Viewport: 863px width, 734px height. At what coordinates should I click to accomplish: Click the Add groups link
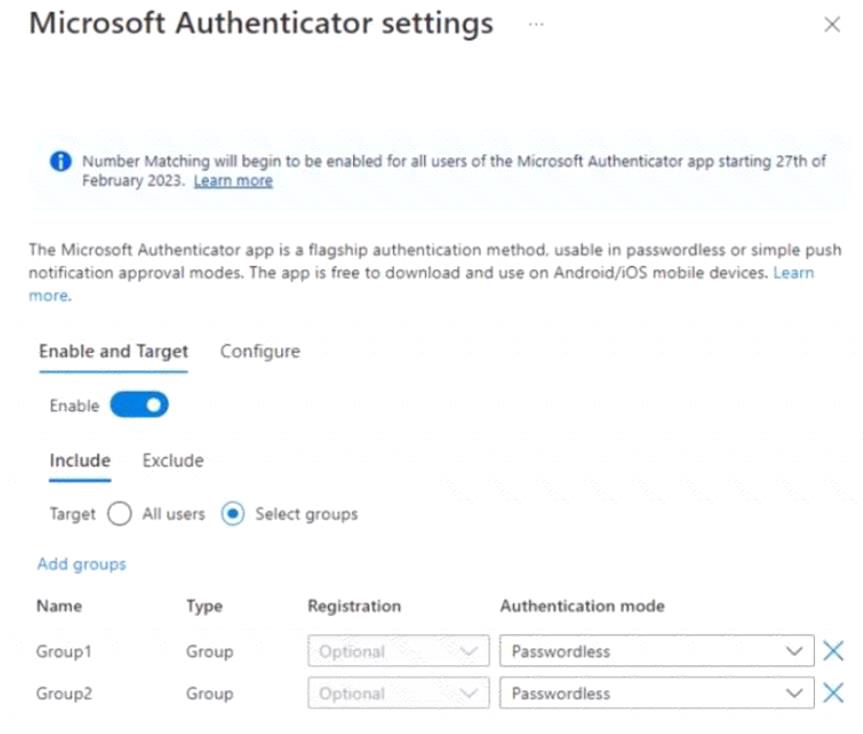[x=81, y=564]
